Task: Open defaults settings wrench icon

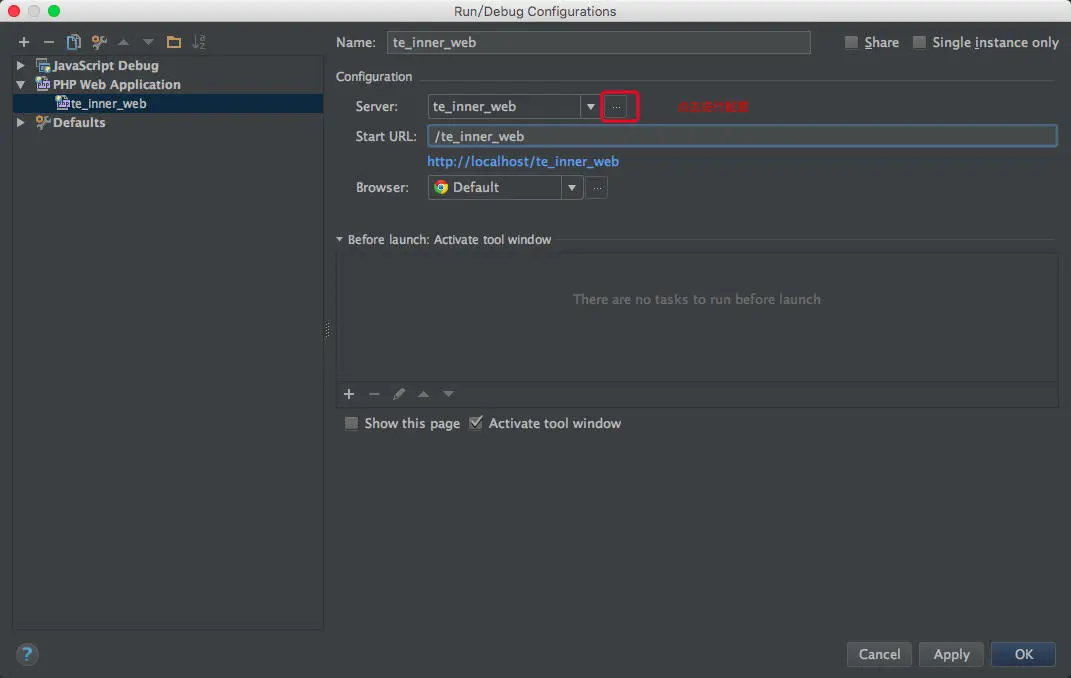Action: 99,42
